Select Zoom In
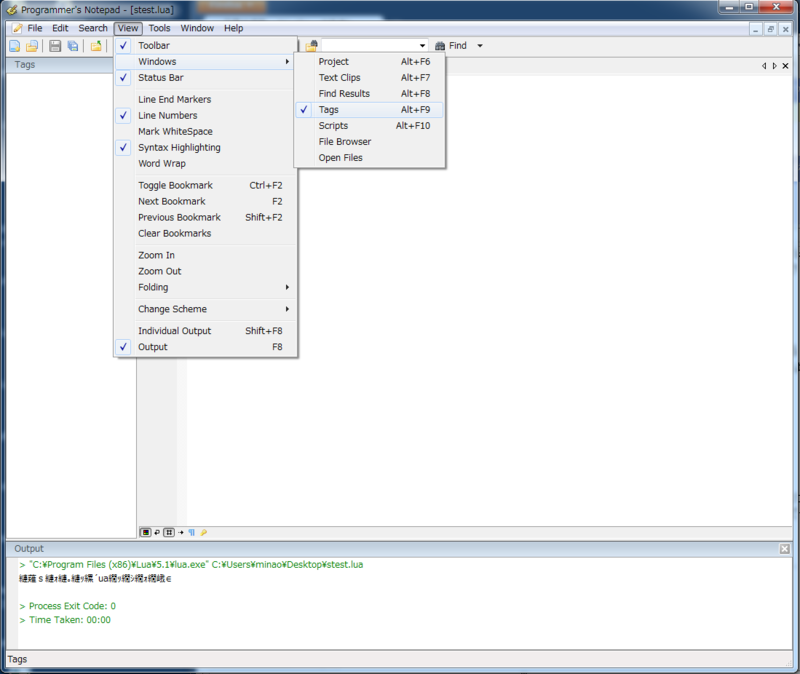The image size is (800, 674). pyautogui.click(x=205, y=255)
